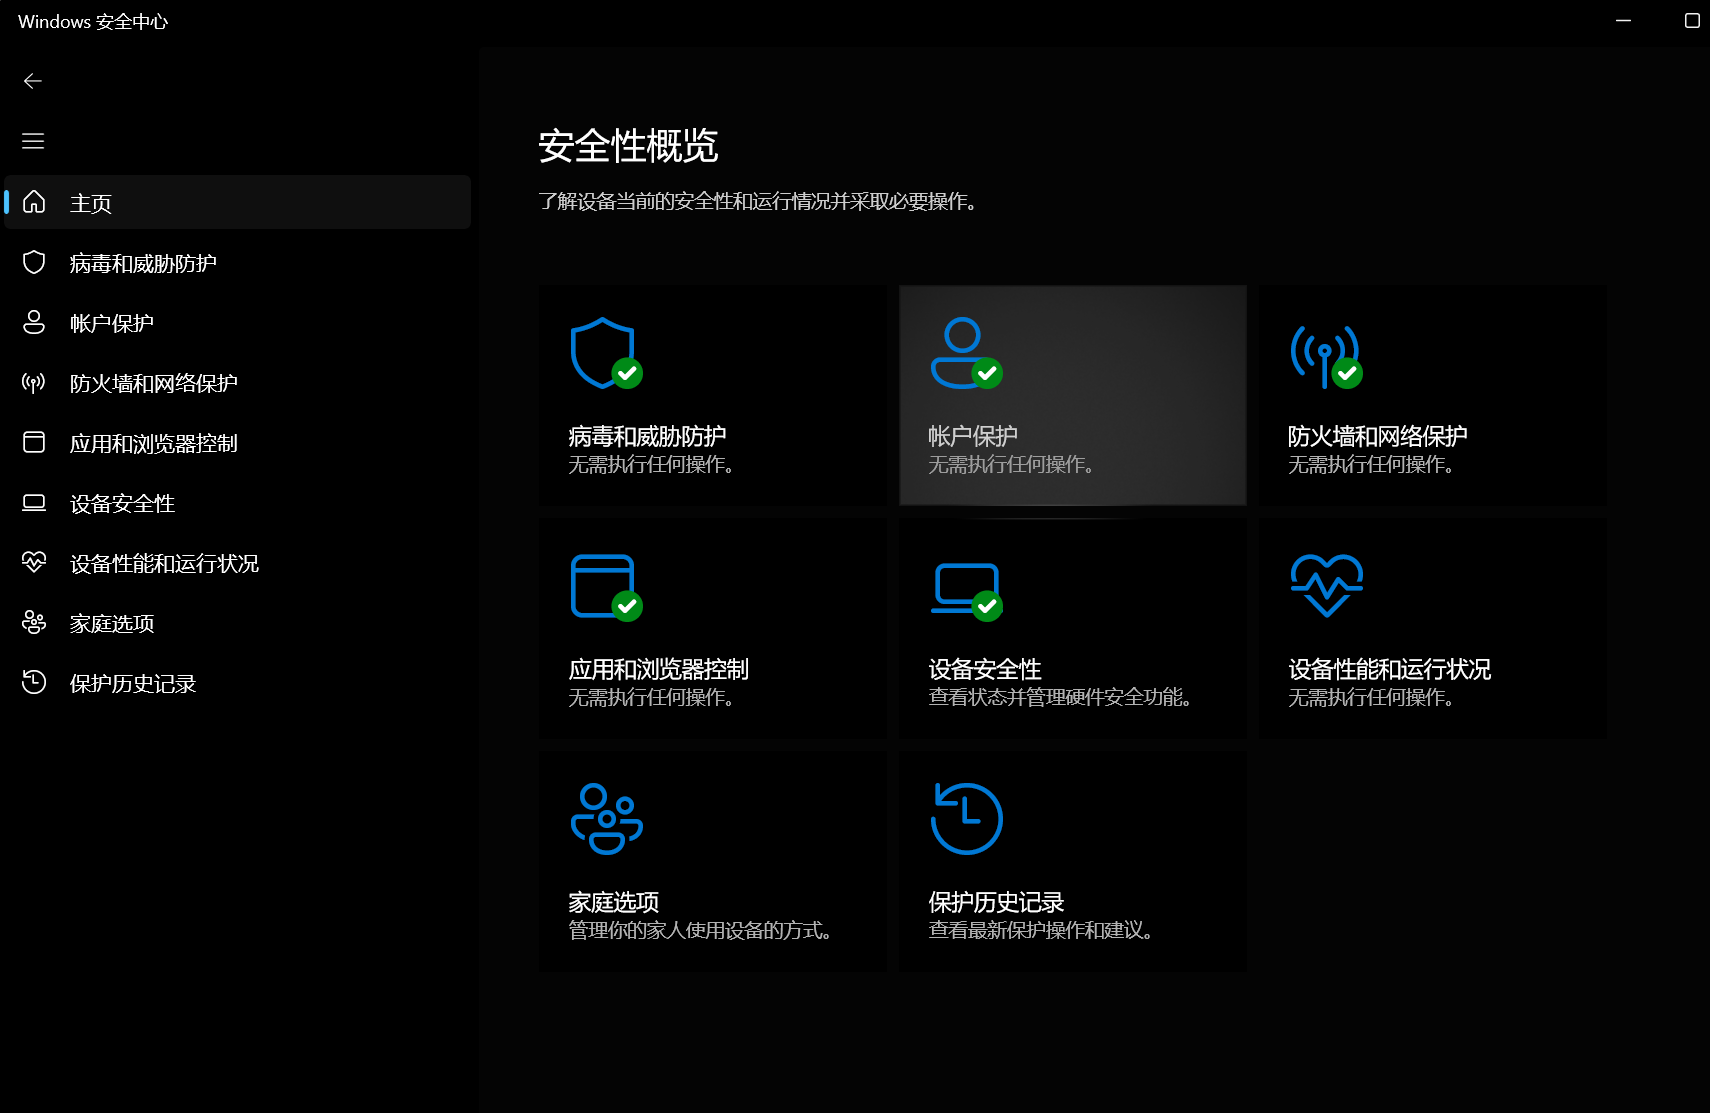The height and width of the screenshot is (1113, 1710).
Task: Open the hamburger navigation menu
Action: tap(33, 140)
